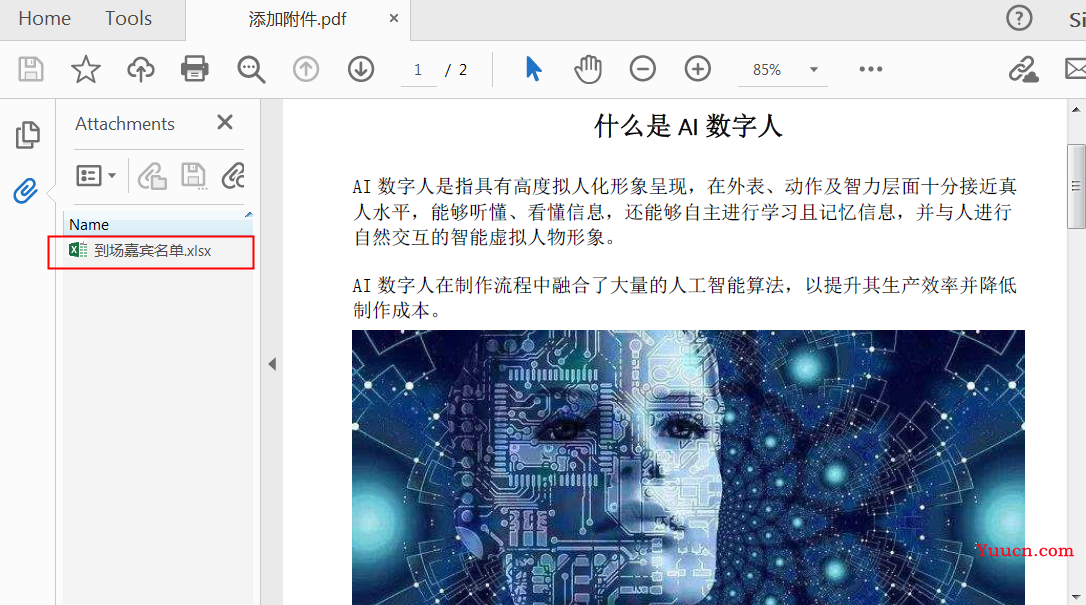Screen dimensions: 1086x605
Task: Bookmark document with the star icon
Action: point(86,69)
